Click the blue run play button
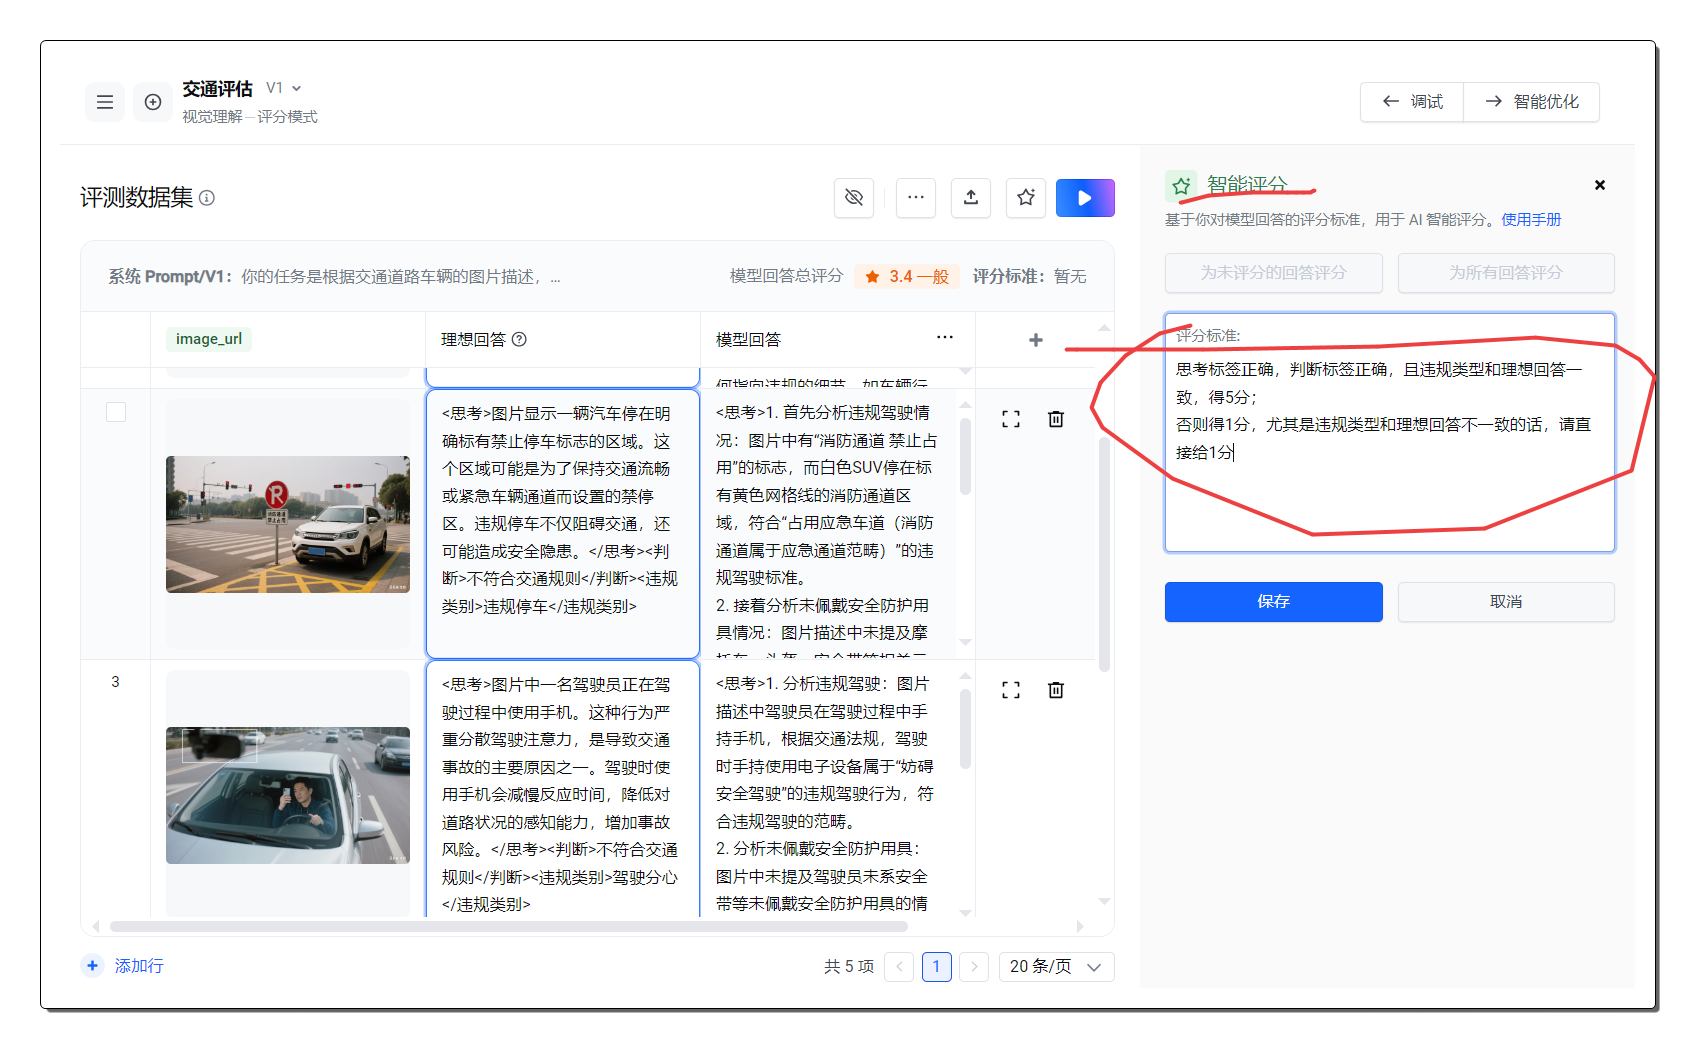 1085,198
